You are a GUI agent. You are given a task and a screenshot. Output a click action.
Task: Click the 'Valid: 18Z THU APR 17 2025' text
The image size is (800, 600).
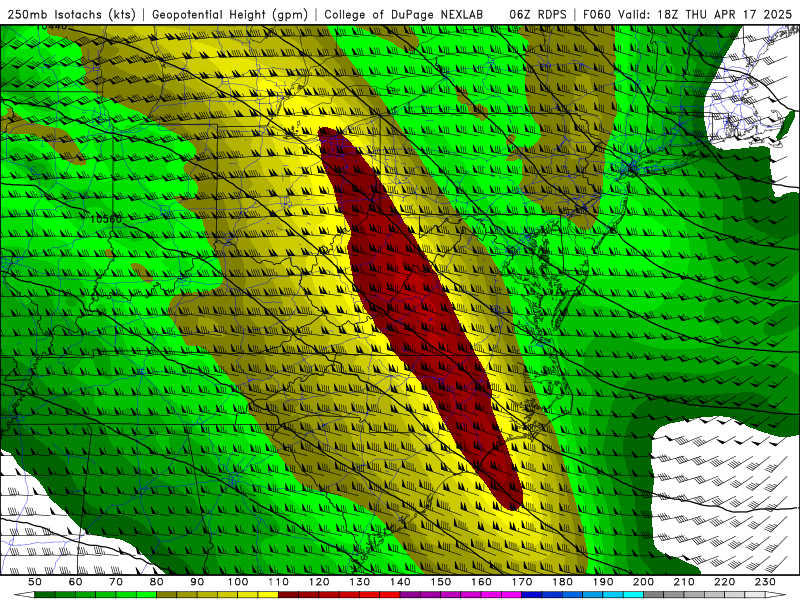[x=705, y=14]
